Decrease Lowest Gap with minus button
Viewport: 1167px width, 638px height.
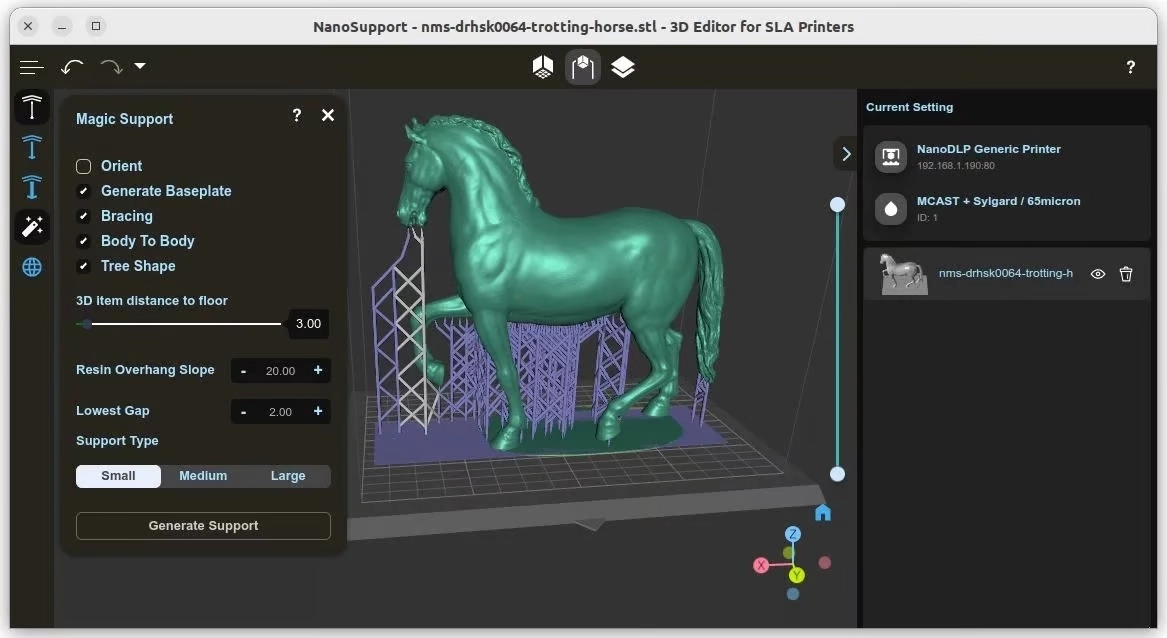coord(243,412)
